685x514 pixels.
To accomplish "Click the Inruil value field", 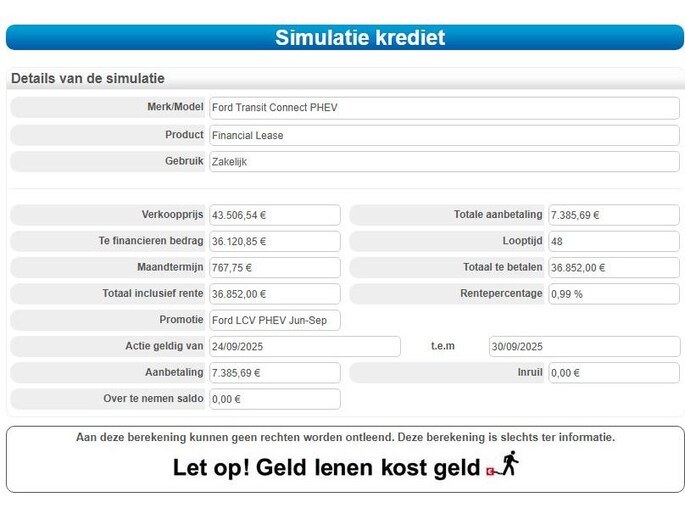I will (613, 373).
